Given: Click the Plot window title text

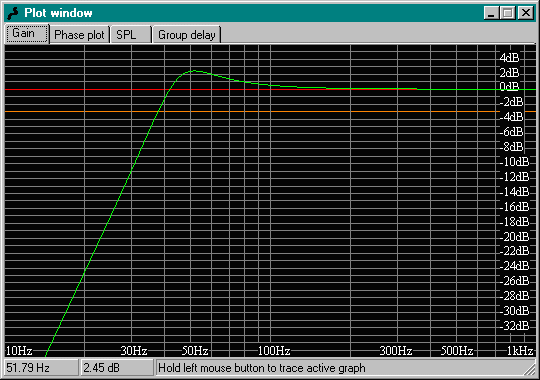Looking at the screenshot, I should click(x=58, y=13).
